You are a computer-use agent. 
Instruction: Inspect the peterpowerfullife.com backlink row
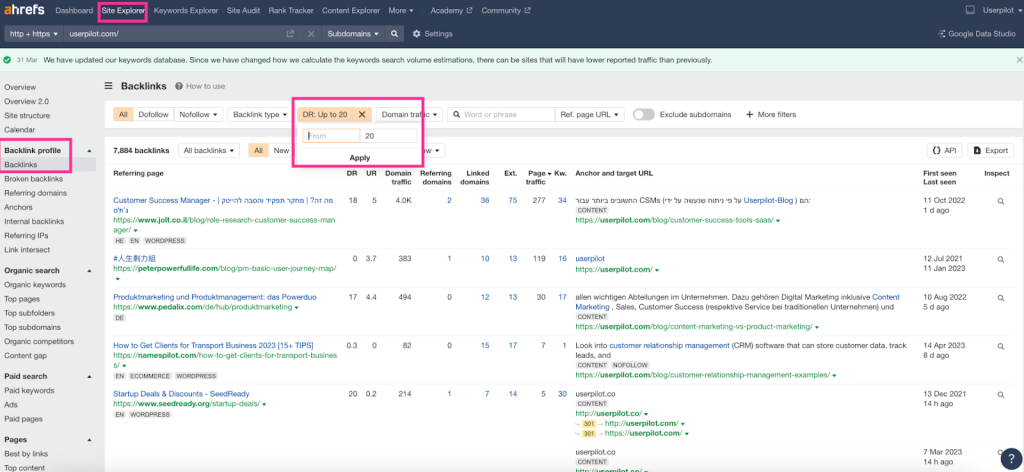1000,259
